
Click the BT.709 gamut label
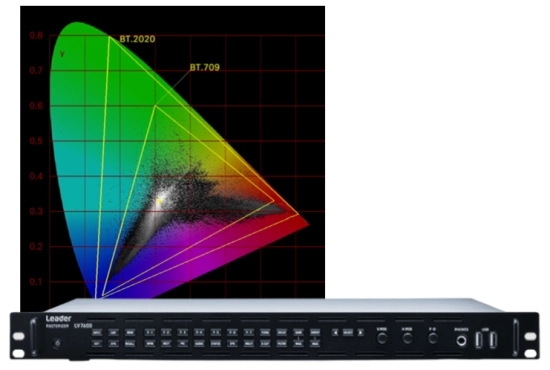[205, 67]
